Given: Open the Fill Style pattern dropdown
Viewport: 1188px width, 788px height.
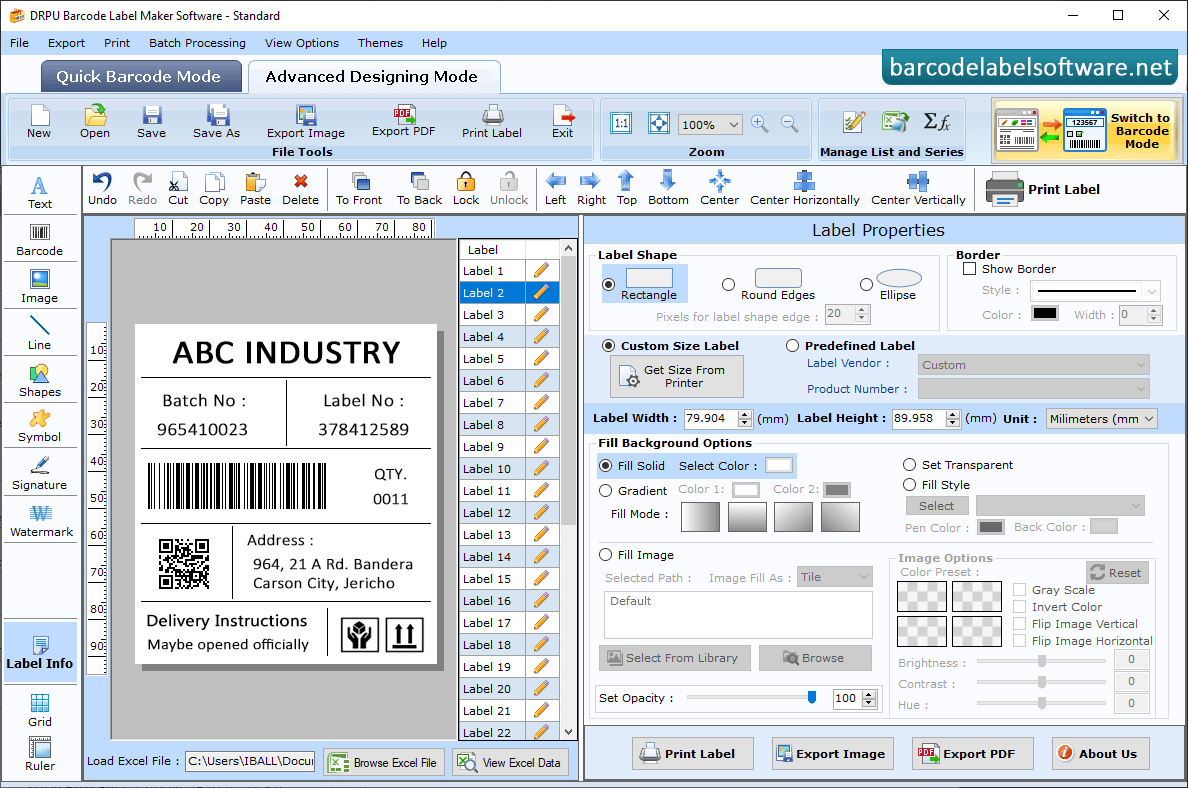Looking at the screenshot, I should click(1060, 505).
